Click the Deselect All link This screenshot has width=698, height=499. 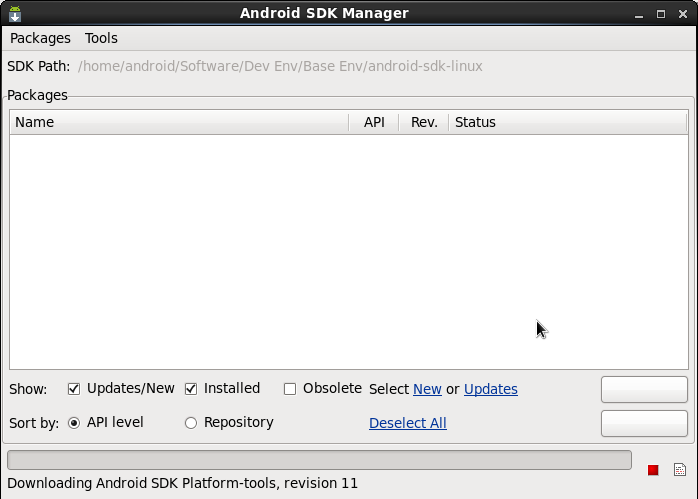[407, 423]
